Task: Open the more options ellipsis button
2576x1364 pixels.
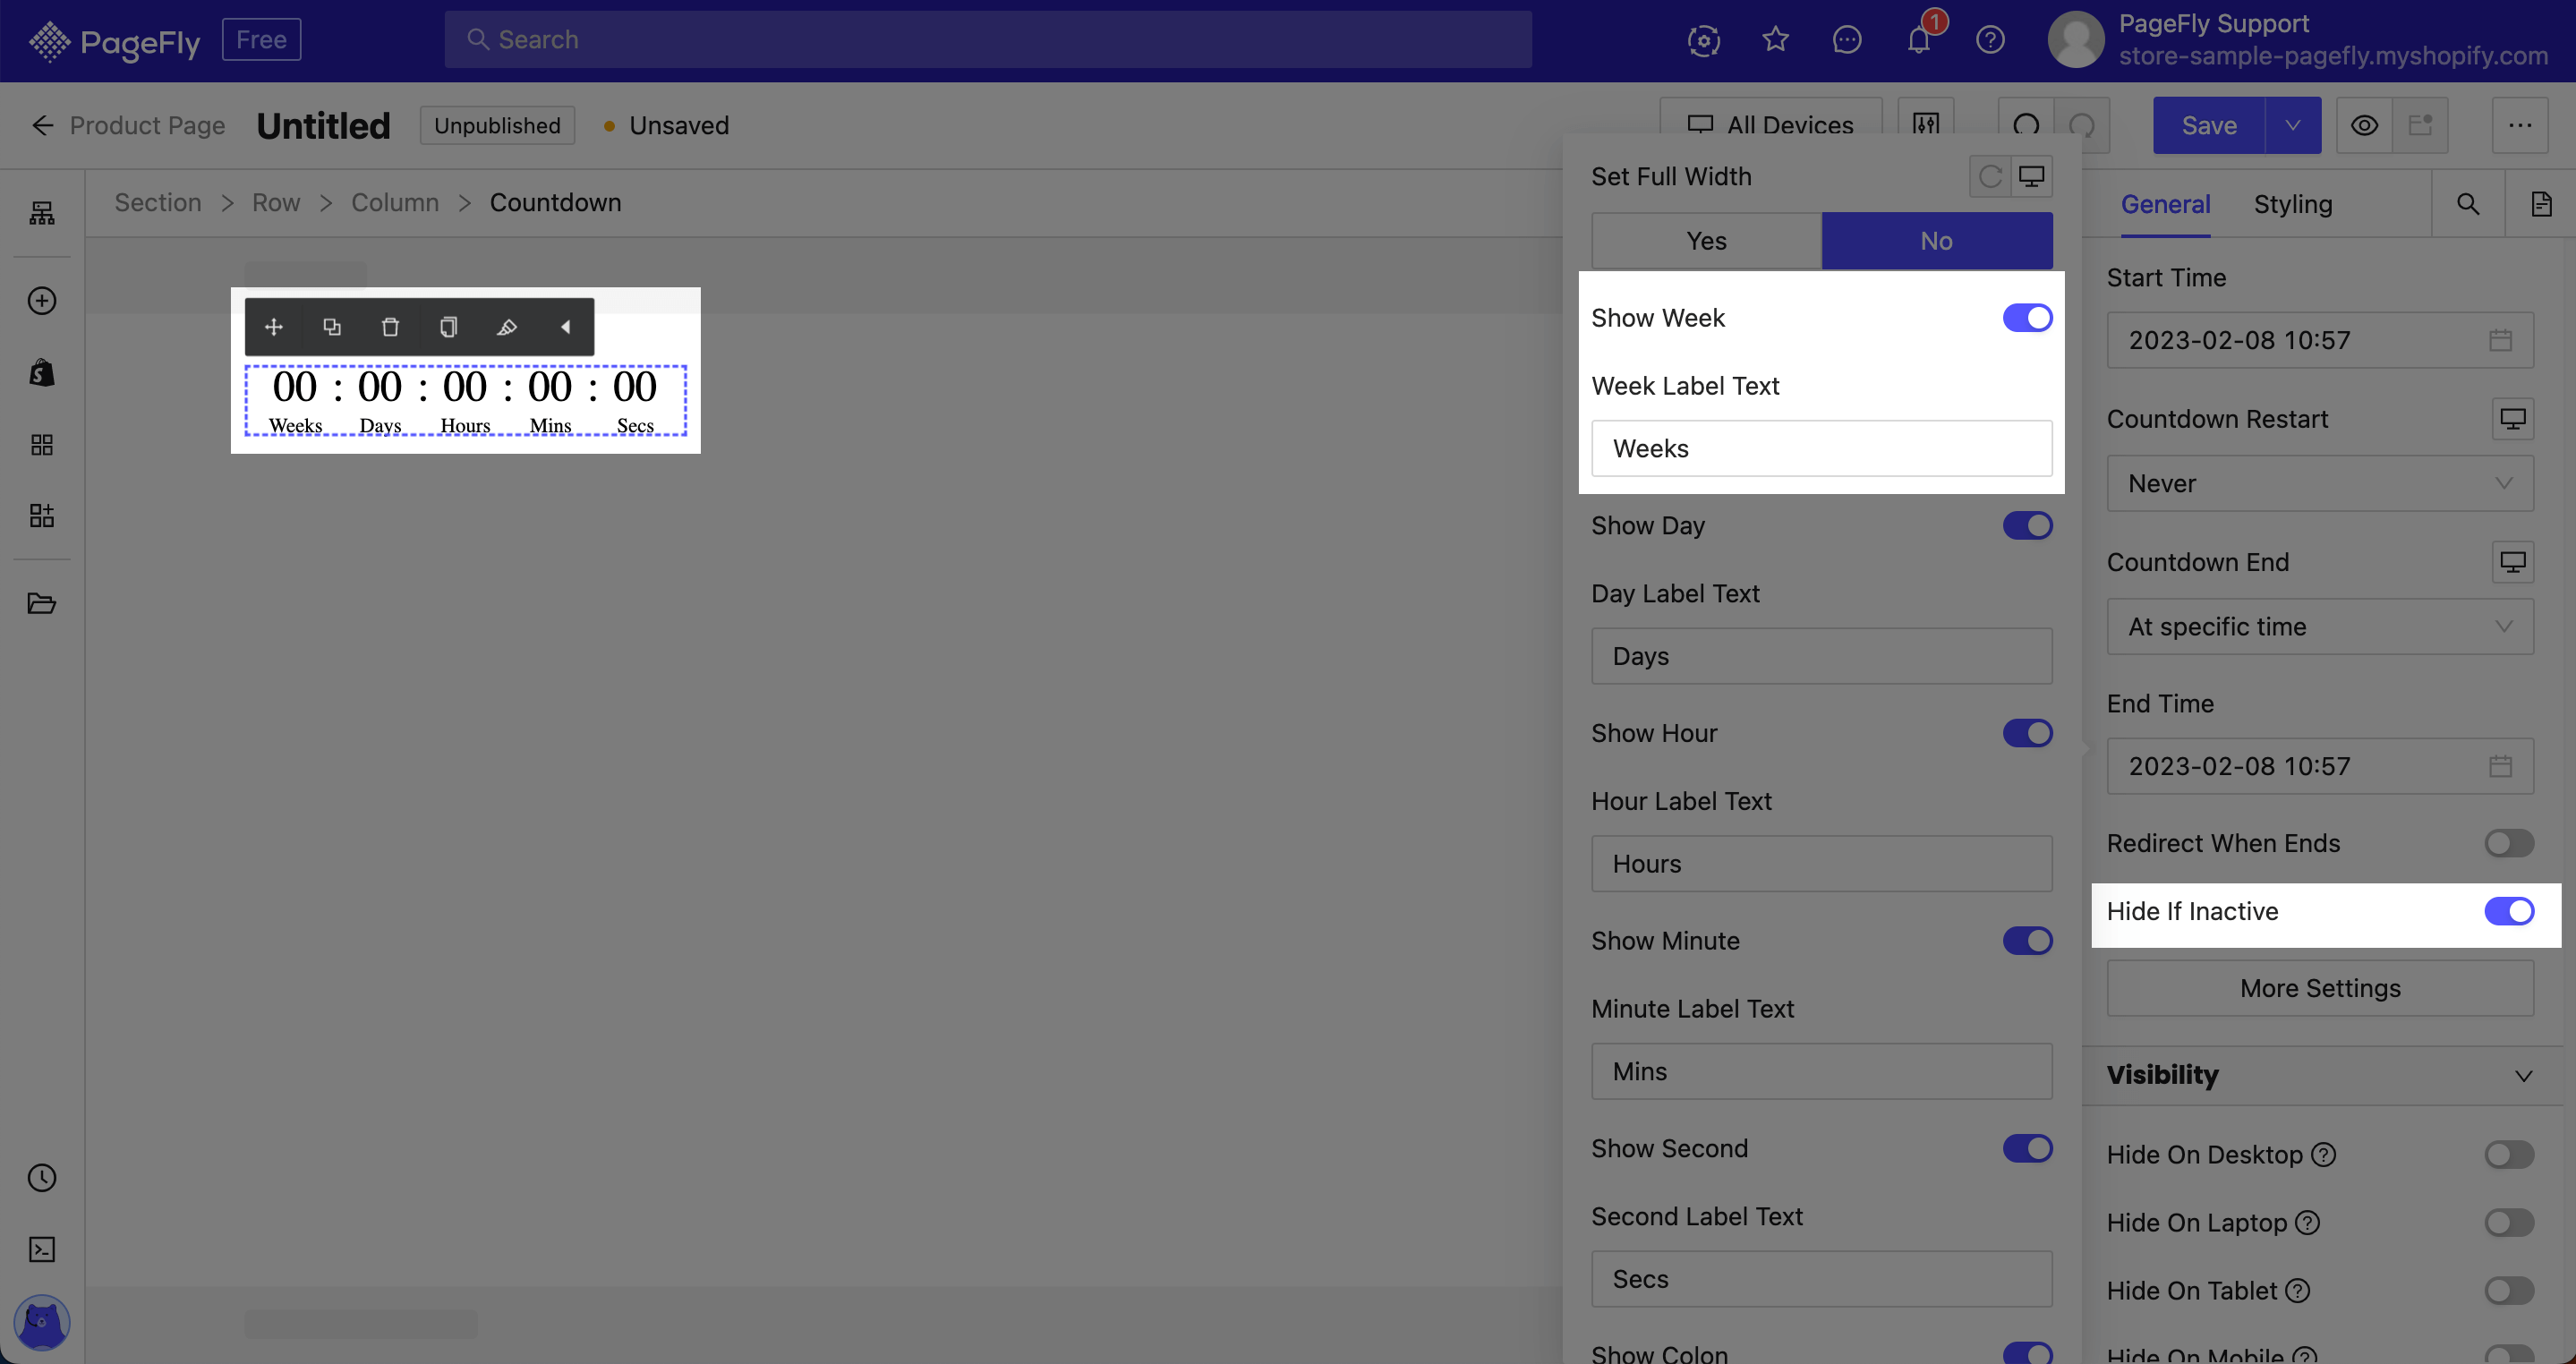Action: pos(2520,126)
